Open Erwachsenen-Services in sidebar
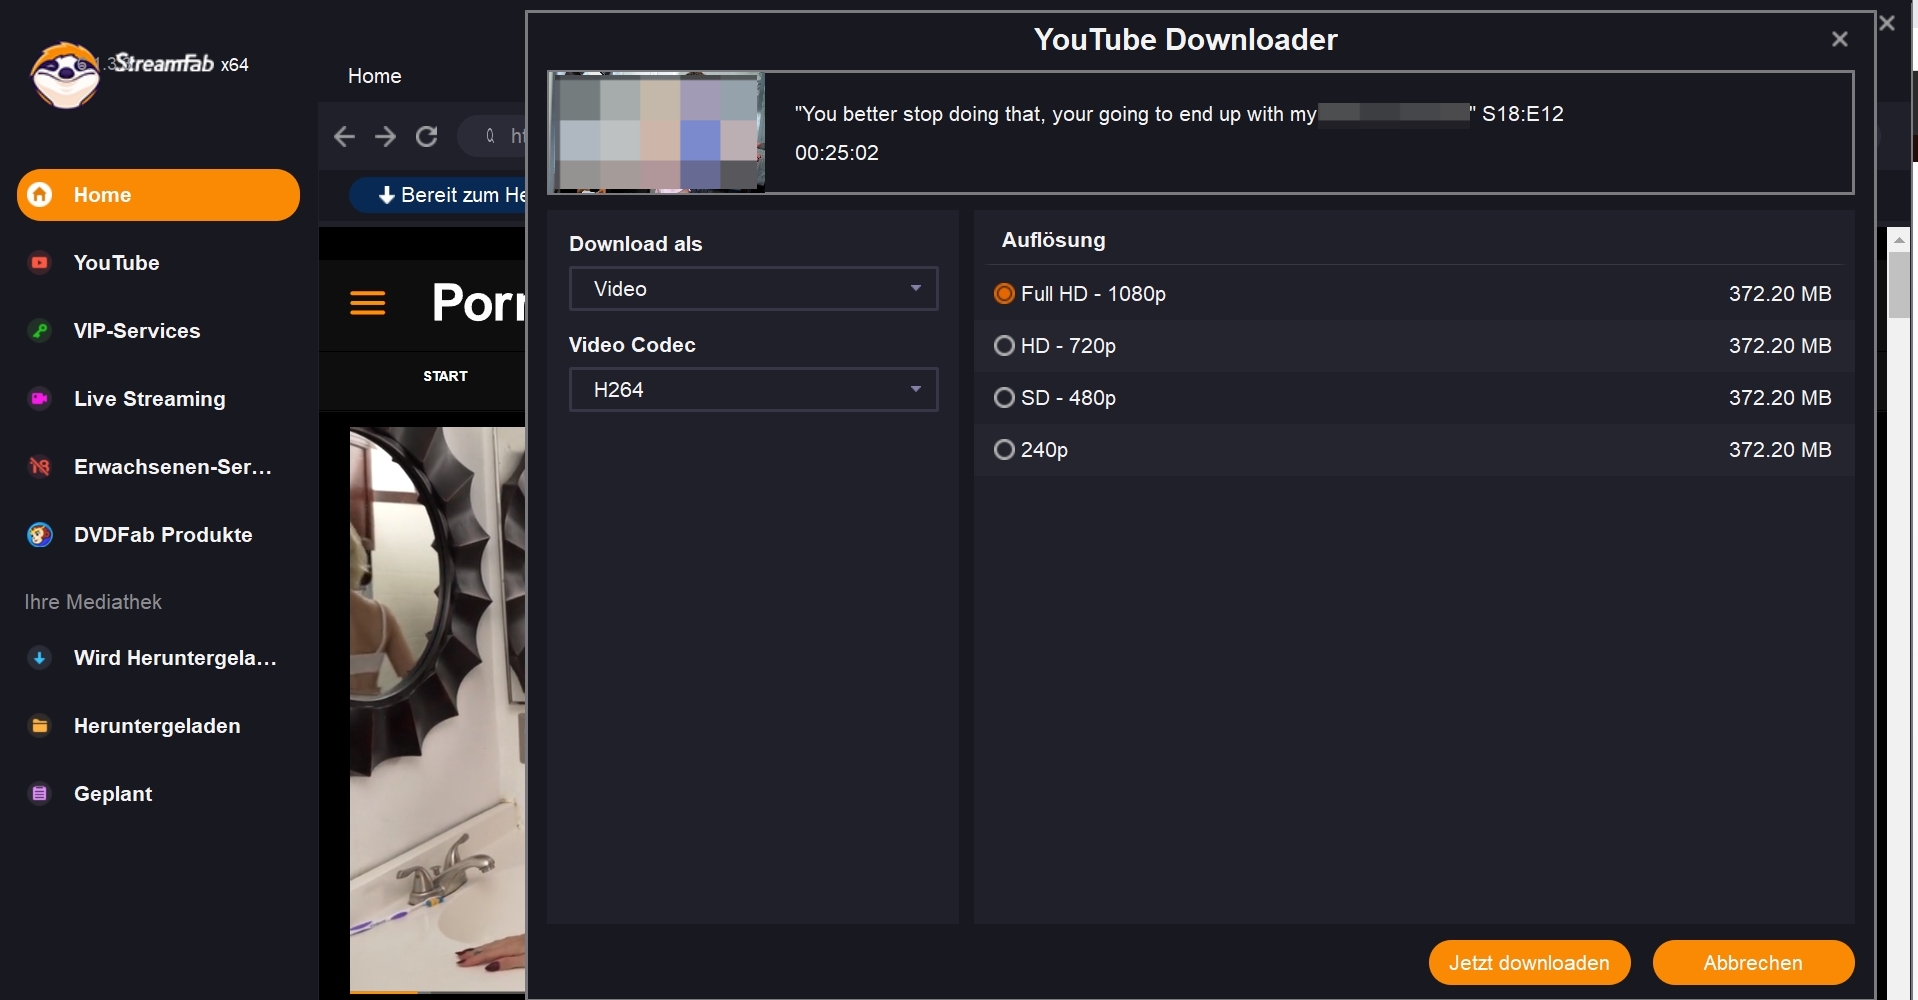The image size is (1918, 1000). [158, 467]
